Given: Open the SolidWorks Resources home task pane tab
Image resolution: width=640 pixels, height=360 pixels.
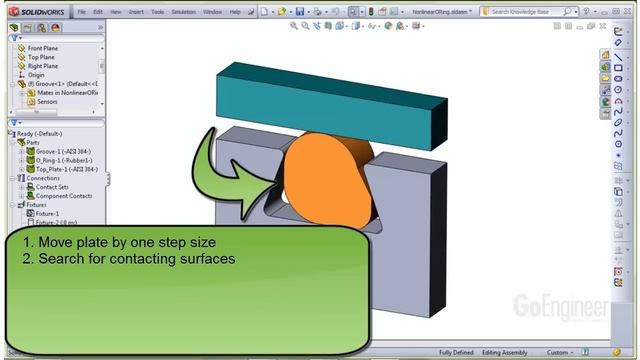Looking at the screenshot, I should click(605, 54).
